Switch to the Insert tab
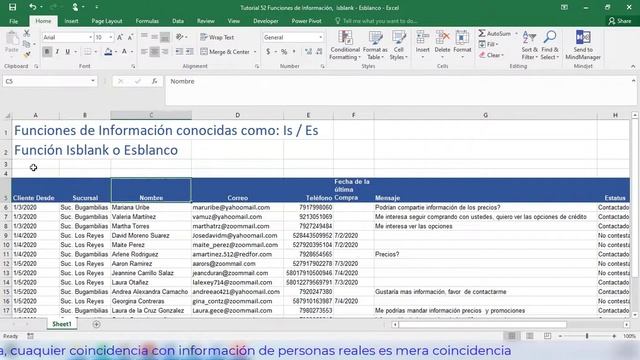640x360 pixels. [71, 21]
